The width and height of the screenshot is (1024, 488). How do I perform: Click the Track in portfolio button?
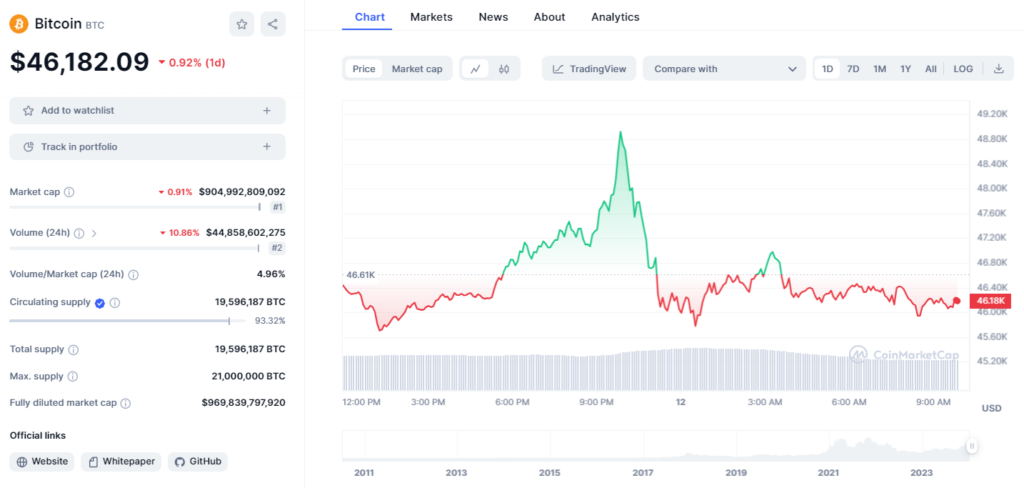147,147
